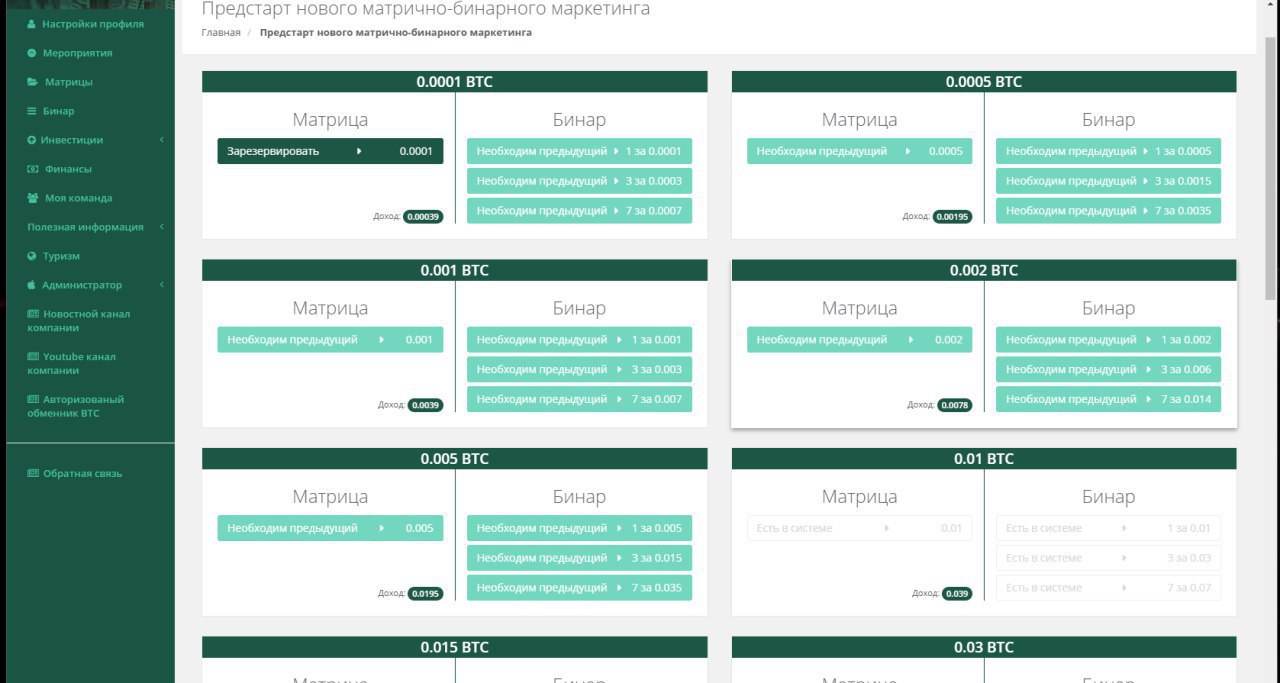Click matrix button Необходим предыдущий 0.005
The width and height of the screenshot is (1280, 683).
pos(330,528)
